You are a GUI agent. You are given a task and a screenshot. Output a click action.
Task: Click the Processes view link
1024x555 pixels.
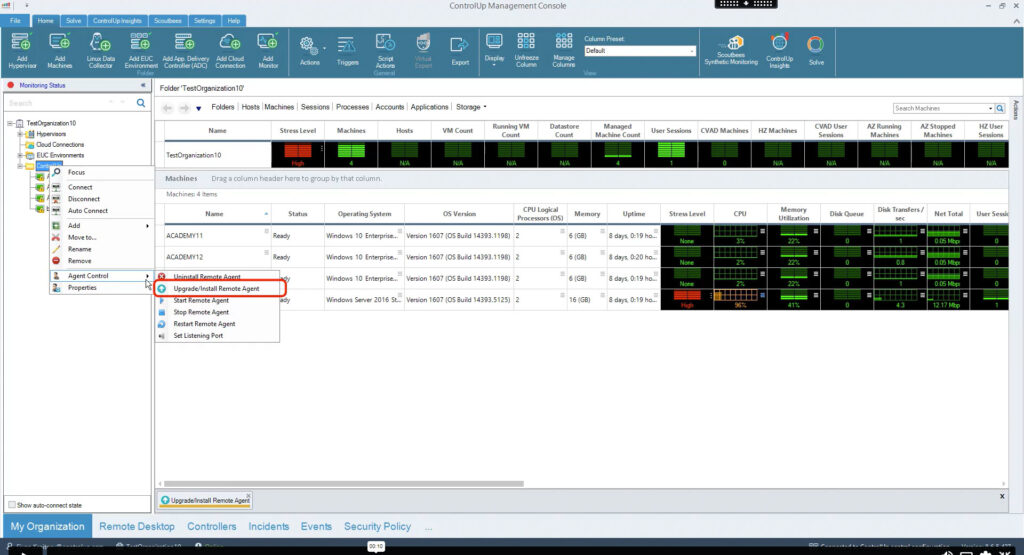click(352, 107)
